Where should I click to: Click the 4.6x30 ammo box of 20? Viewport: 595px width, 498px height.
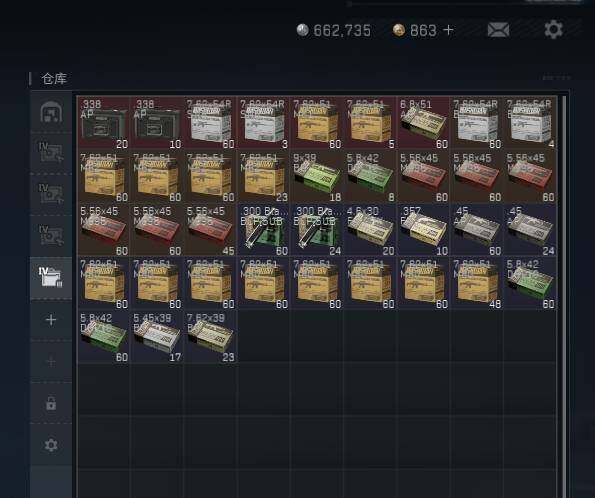(370, 230)
